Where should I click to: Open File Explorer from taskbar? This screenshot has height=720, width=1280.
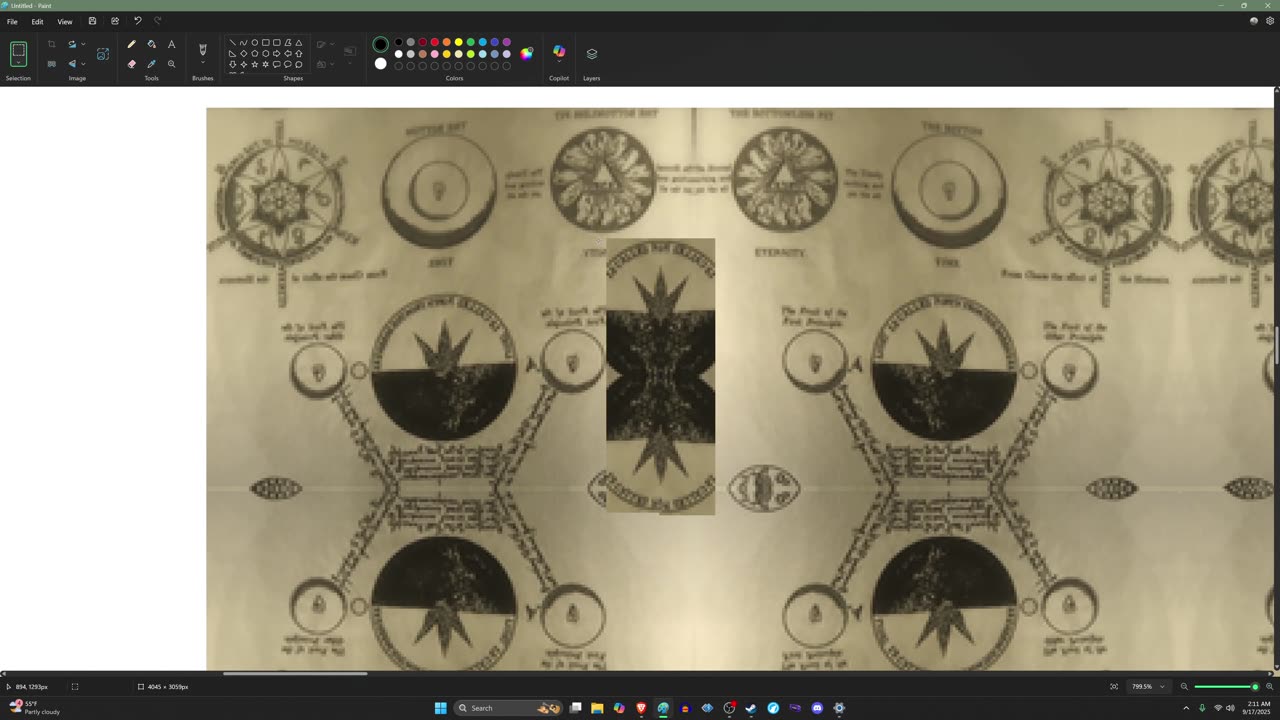click(x=597, y=708)
